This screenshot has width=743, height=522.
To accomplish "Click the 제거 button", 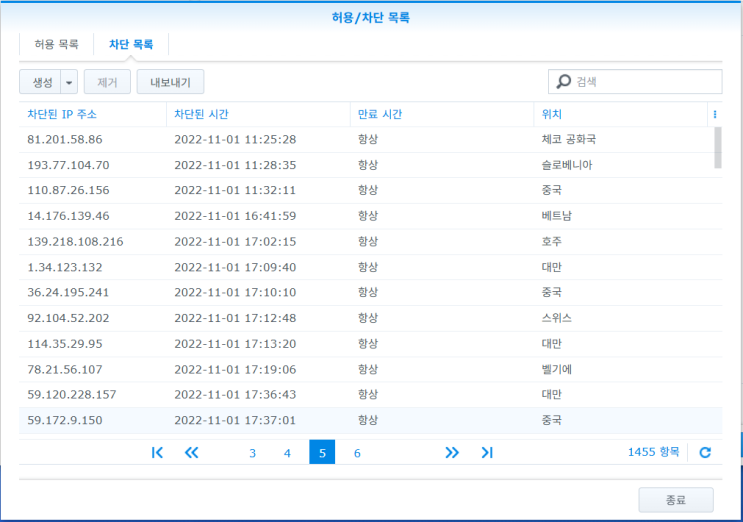I will (107, 82).
